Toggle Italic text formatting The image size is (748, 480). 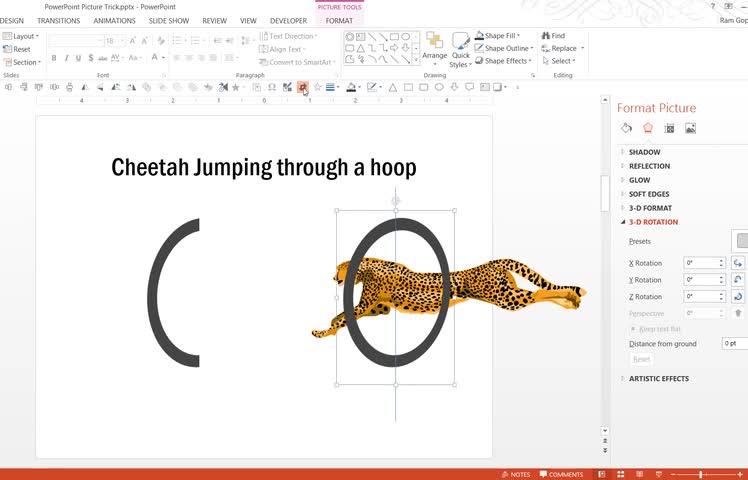point(67,58)
